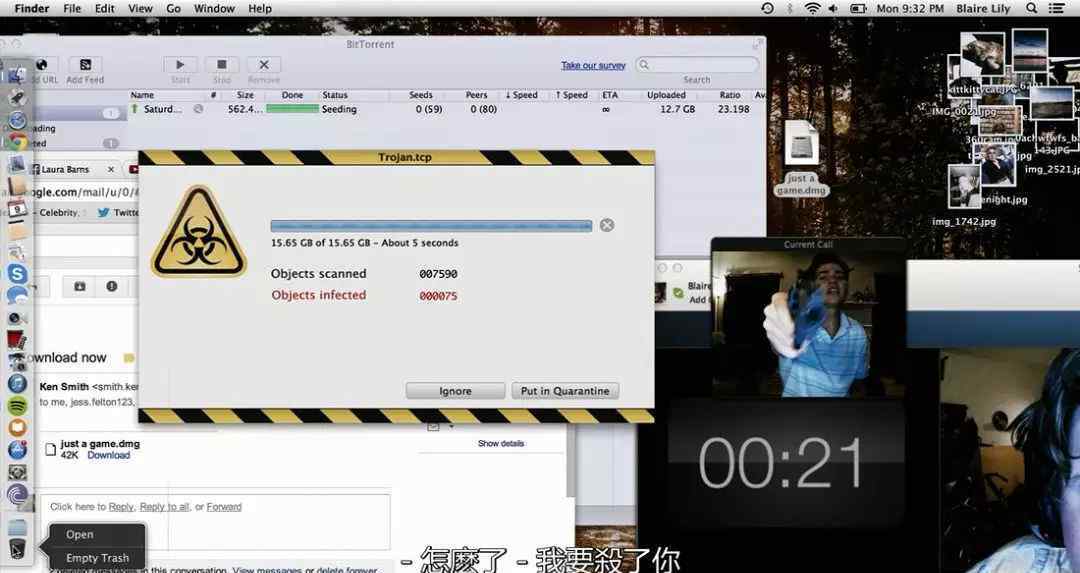Viewport: 1080px width, 573px height.
Task: Choose Empty Trash from dock popup
Action: coord(97,558)
